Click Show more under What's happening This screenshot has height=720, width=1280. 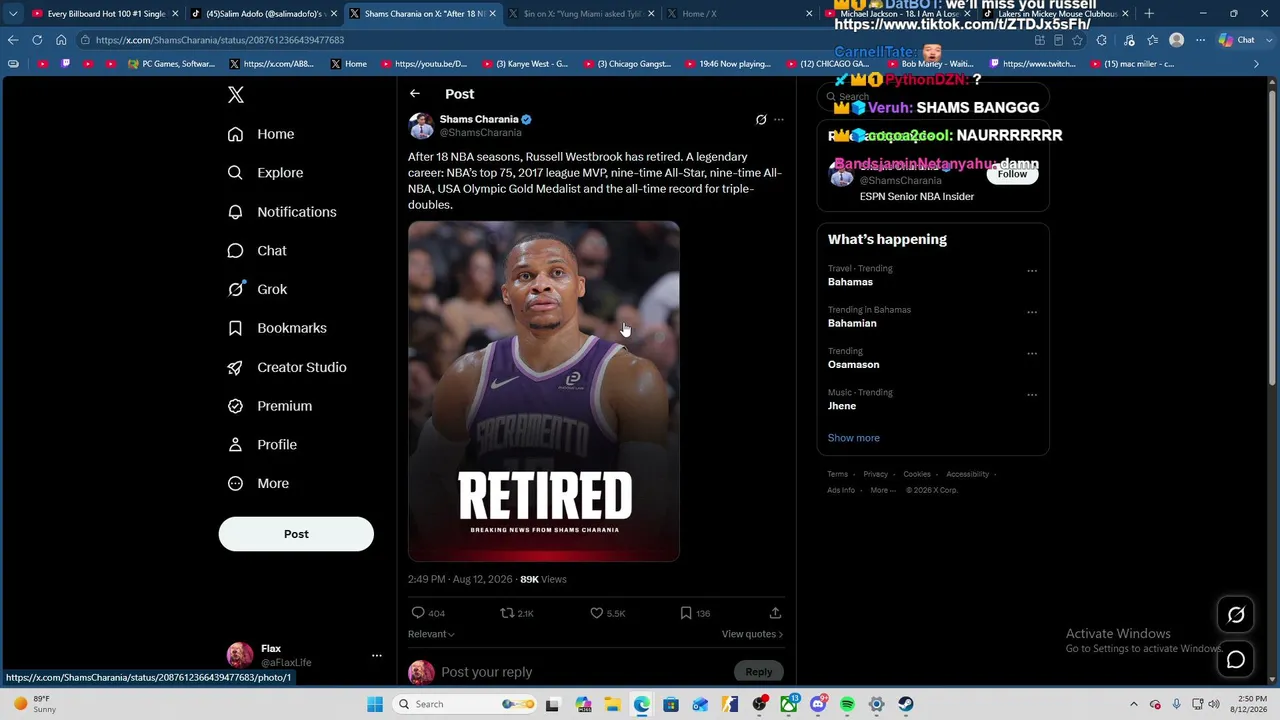tap(854, 438)
